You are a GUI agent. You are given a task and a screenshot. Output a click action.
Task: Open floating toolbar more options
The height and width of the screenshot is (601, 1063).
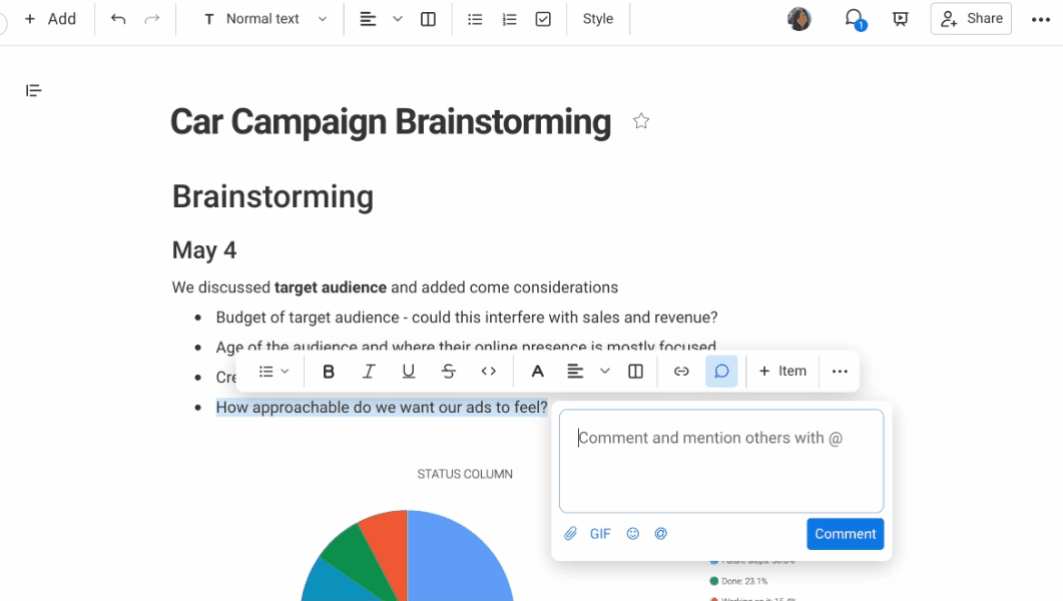[839, 371]
